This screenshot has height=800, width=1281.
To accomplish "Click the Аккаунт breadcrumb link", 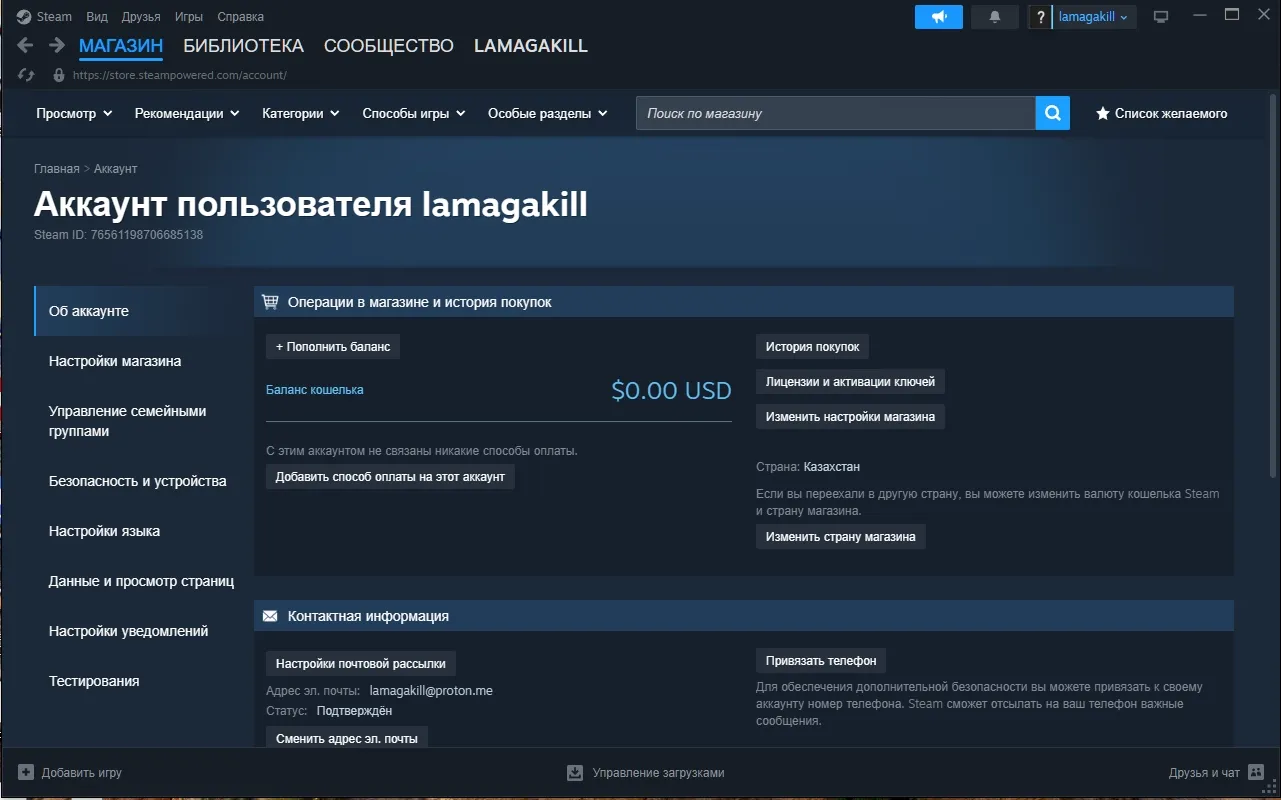I will (116, 169).
